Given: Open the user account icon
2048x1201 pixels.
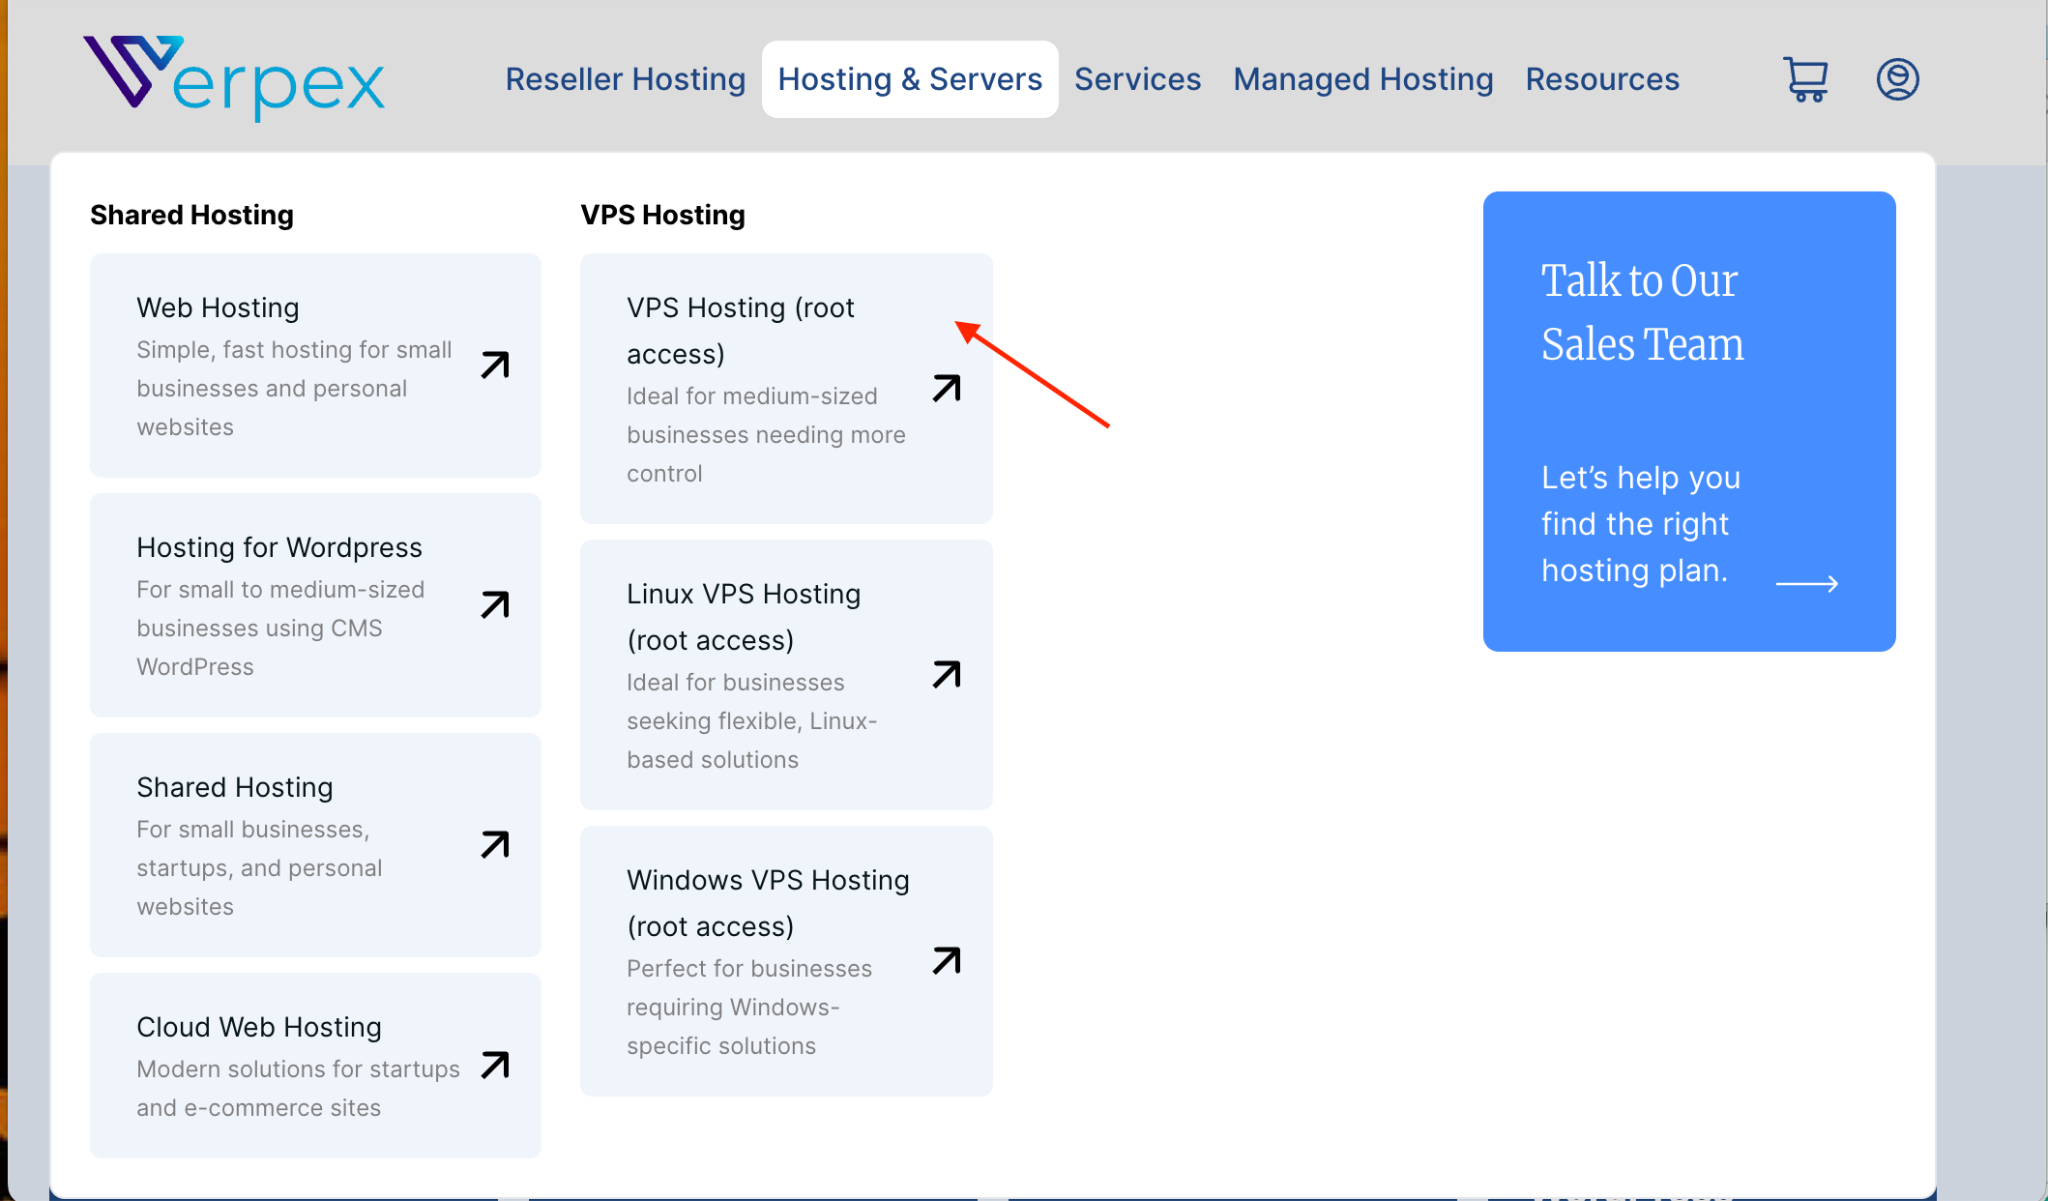Looking at the screenshot, I should point(1897,79).
